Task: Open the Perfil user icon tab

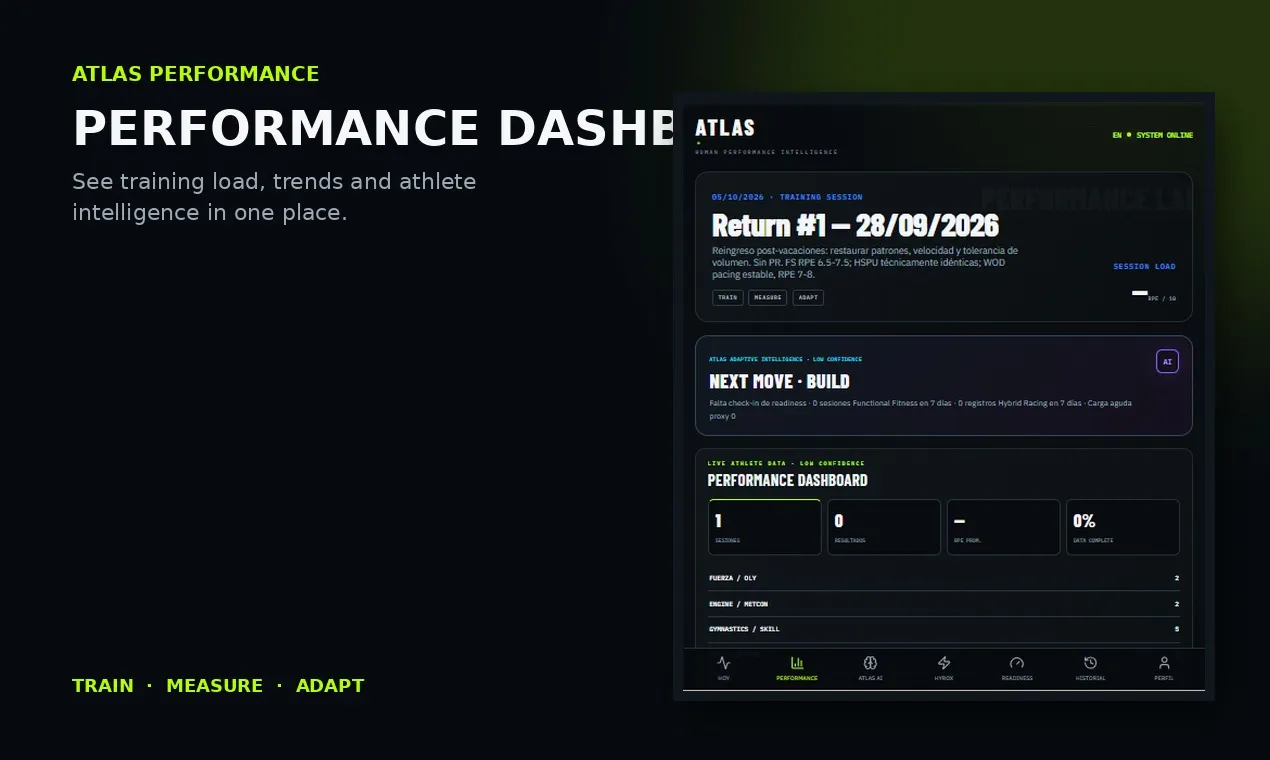Action: 1164,668
